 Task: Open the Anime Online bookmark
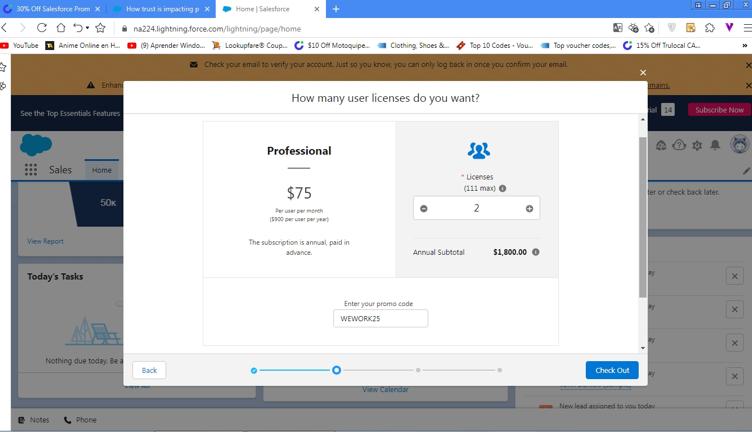[x=83, y=46]
